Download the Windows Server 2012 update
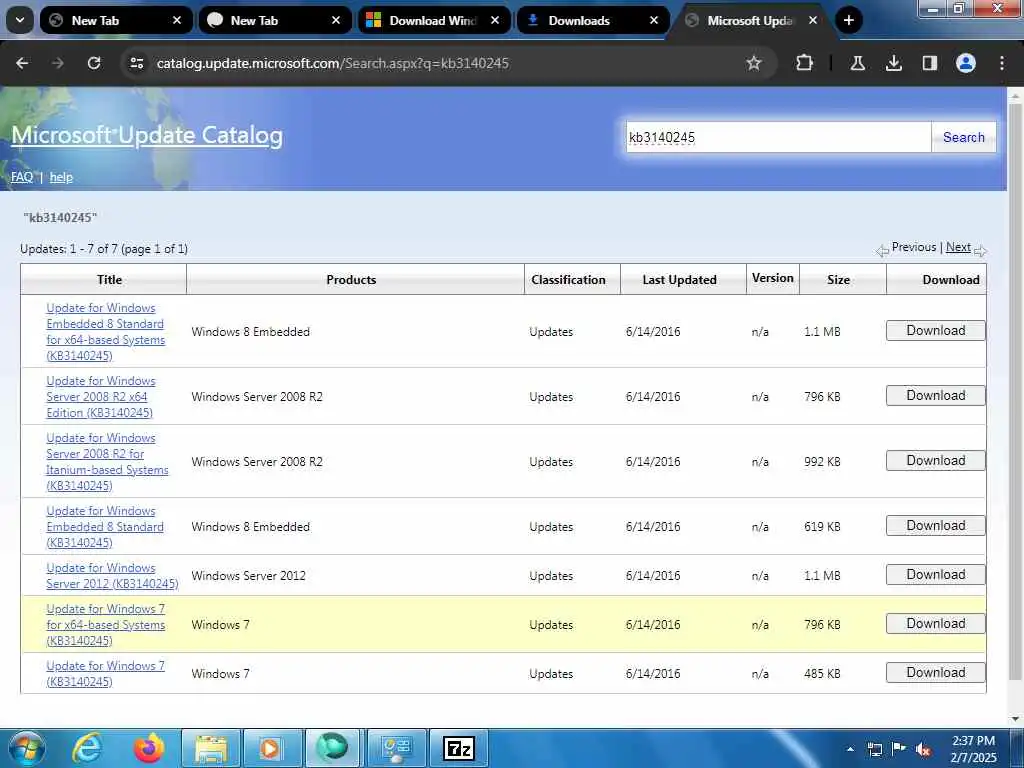The width and height of the screenshot is (1024, 768). [935, 574]
